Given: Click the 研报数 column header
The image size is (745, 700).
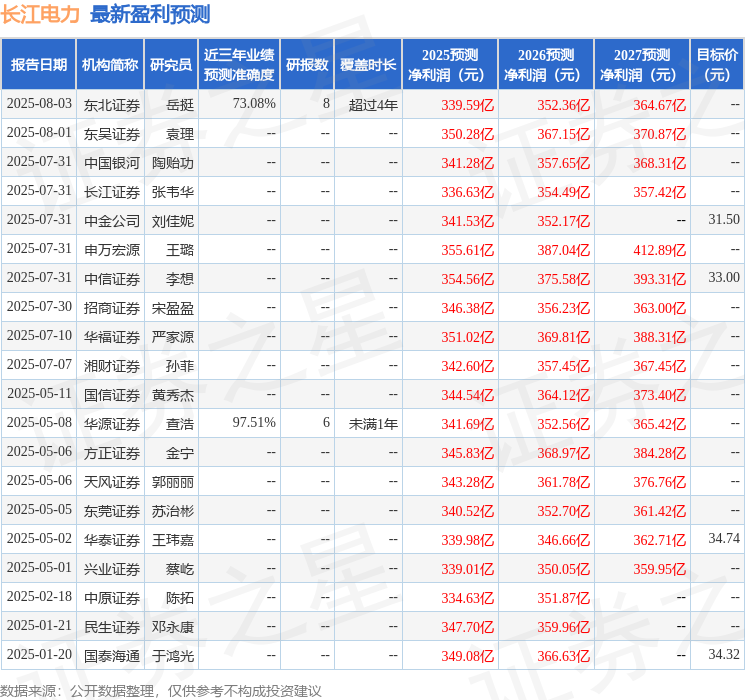Looking at the screenshot, I should point(307,65).
